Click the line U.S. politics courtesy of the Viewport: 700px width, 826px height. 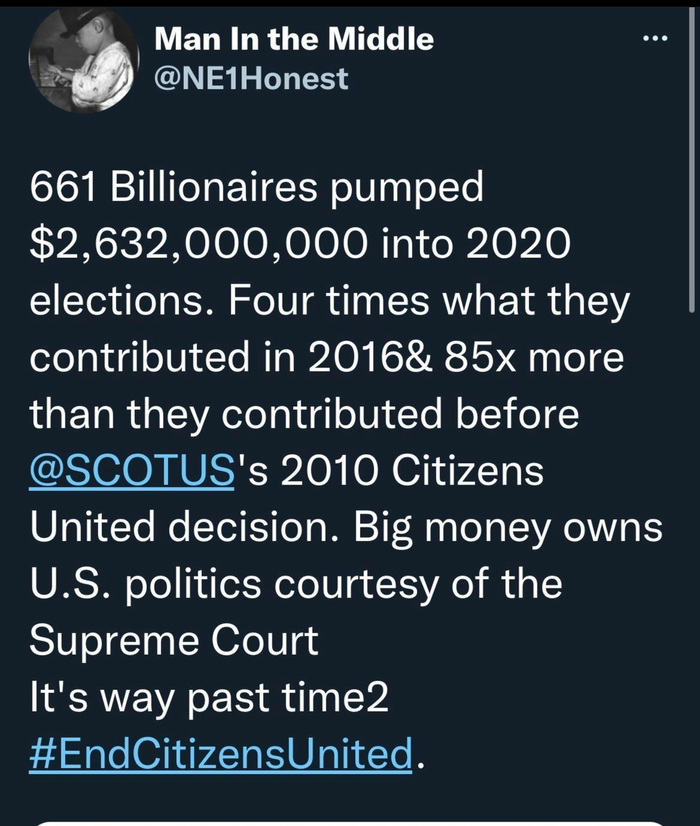295,583
